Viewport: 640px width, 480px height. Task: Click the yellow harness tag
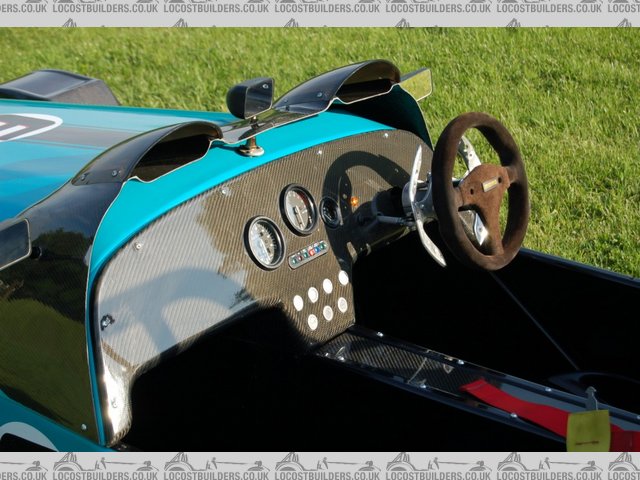point(588,430)
